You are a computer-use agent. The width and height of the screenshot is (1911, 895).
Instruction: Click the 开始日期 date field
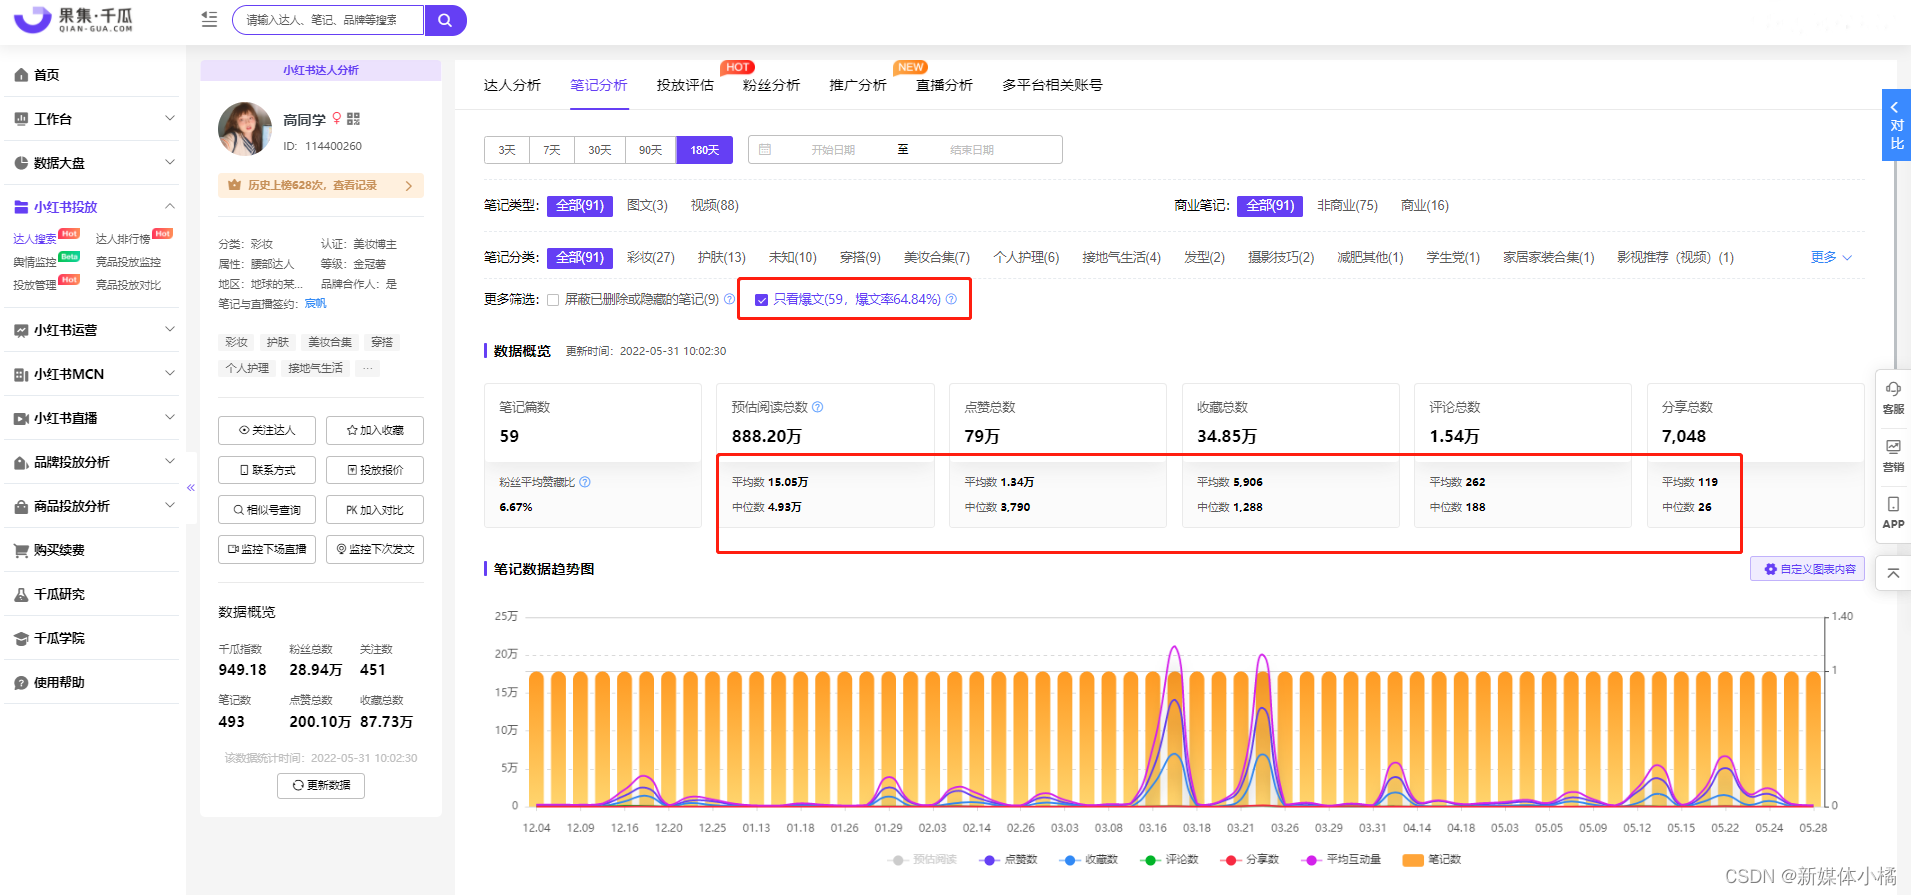point(833,150)
